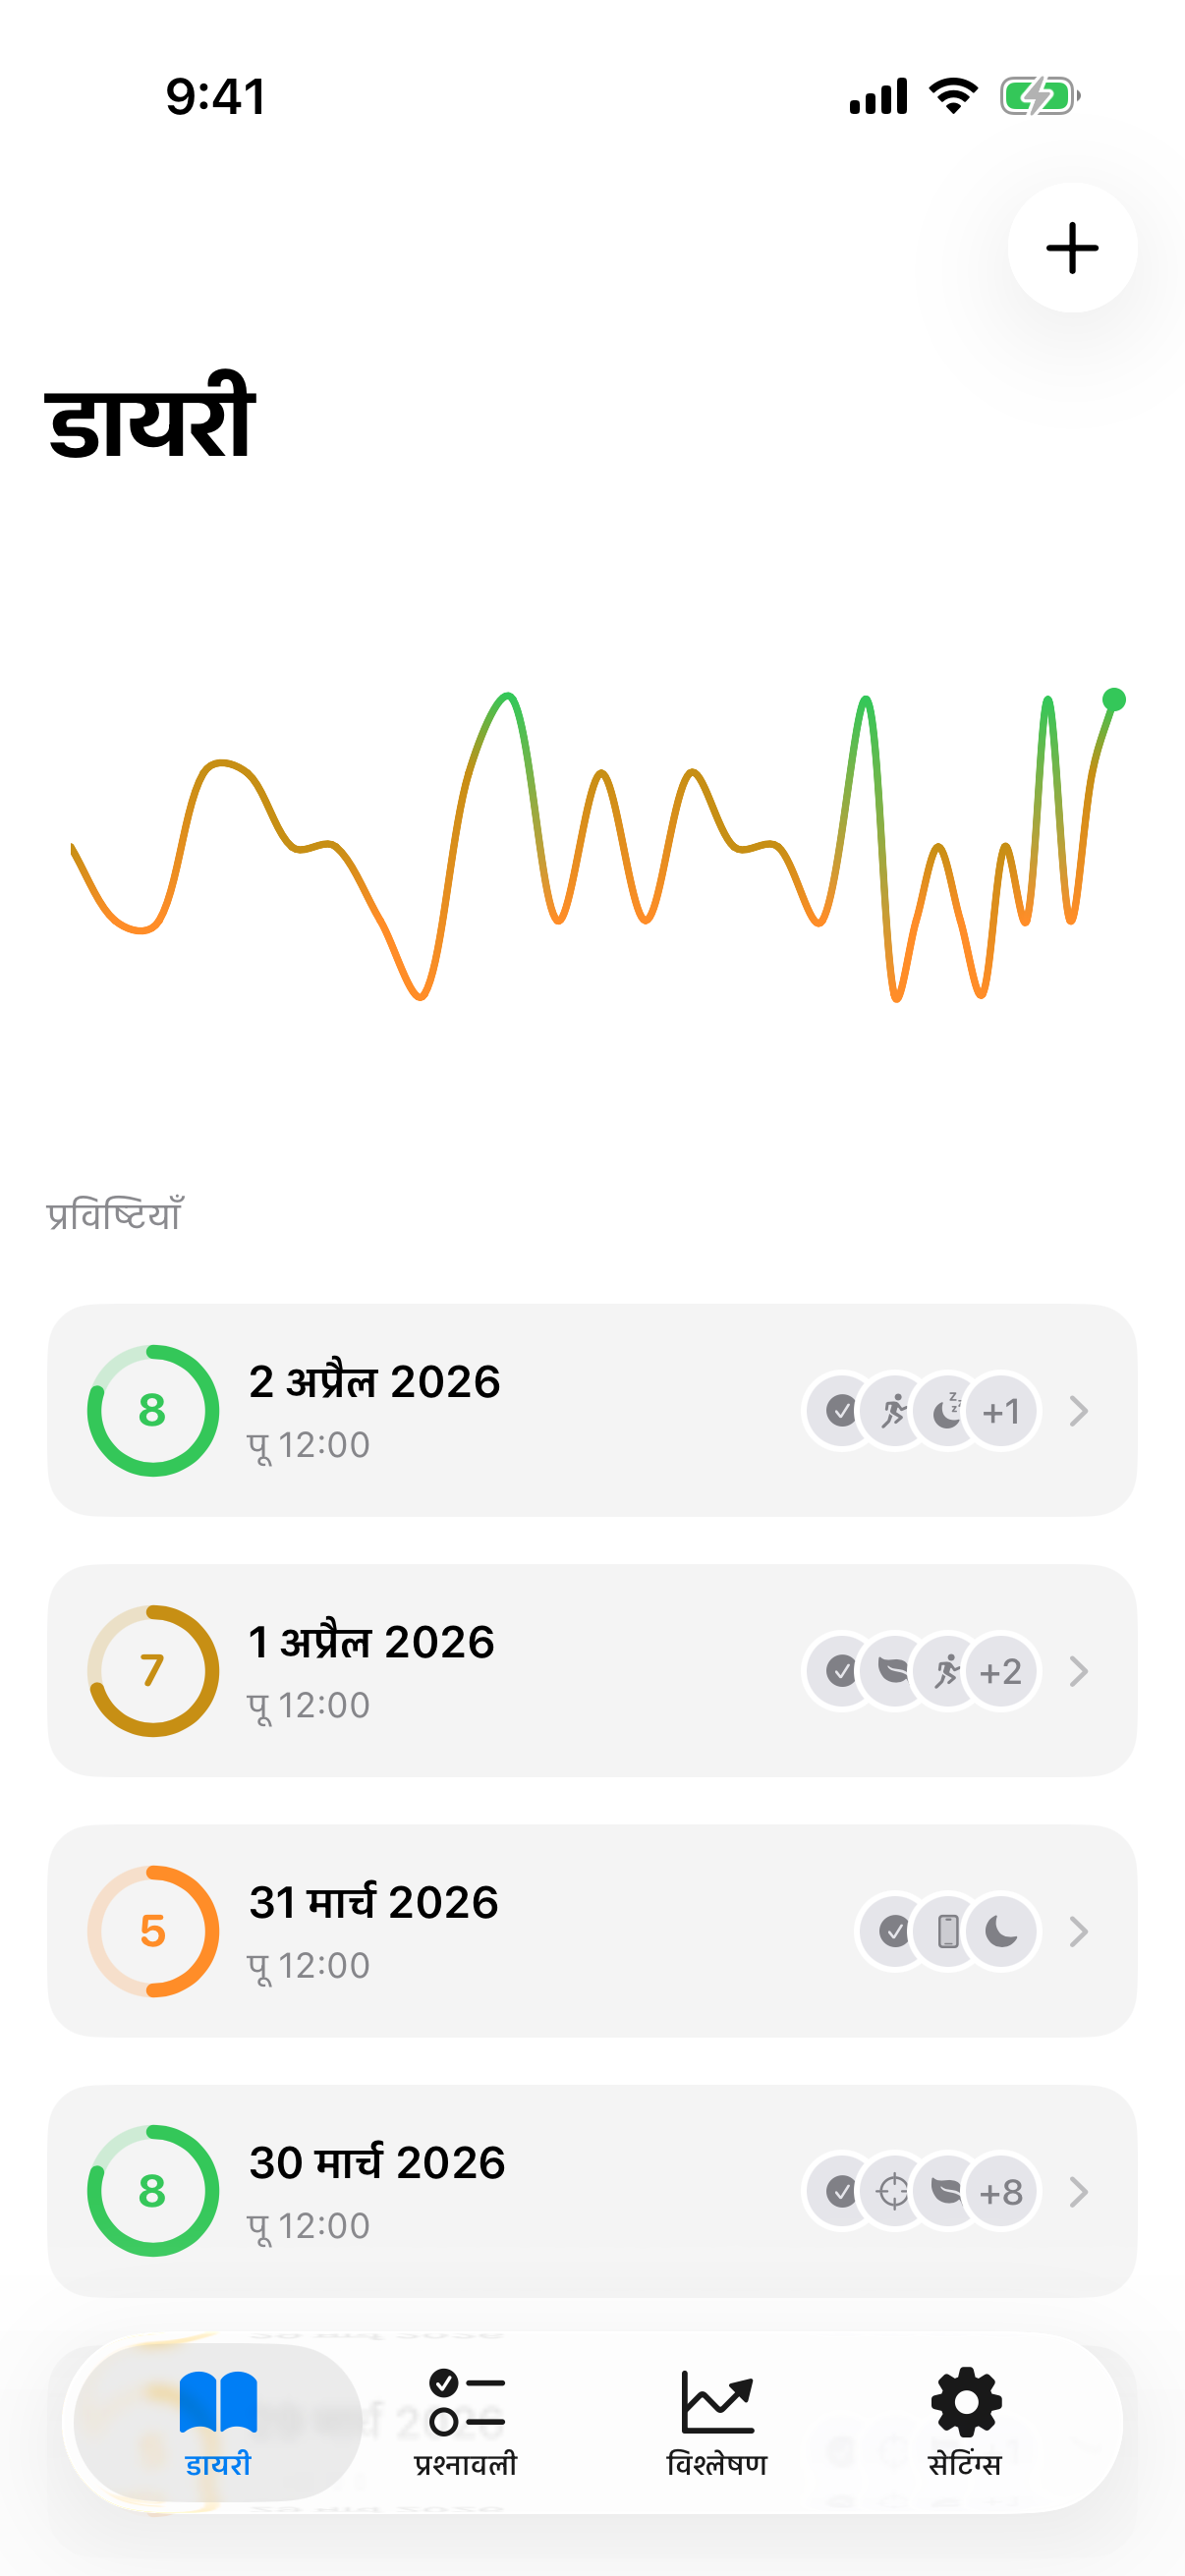Screen dimensions: 1185x2576
Task: Tap the +8 more tags badge
Action: pyautogui.click(x=1001, y=2191)
